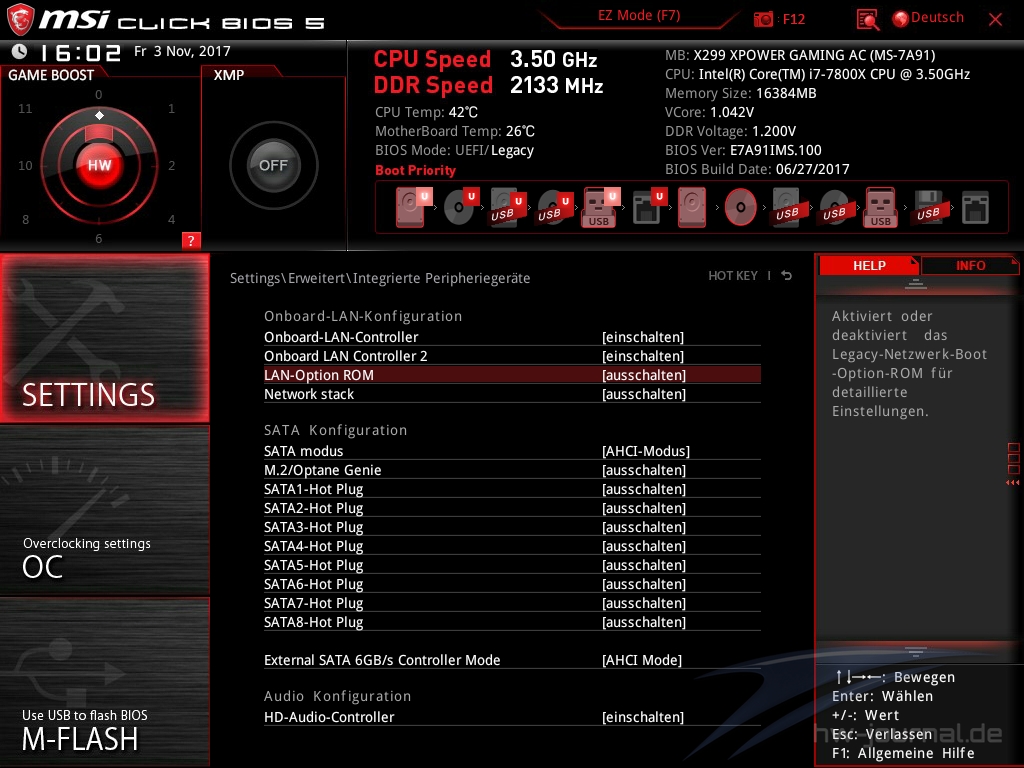Close the BIOS with the red X
The height and width of the screenshot is (768, 1024).
click(x=995, y=20)
